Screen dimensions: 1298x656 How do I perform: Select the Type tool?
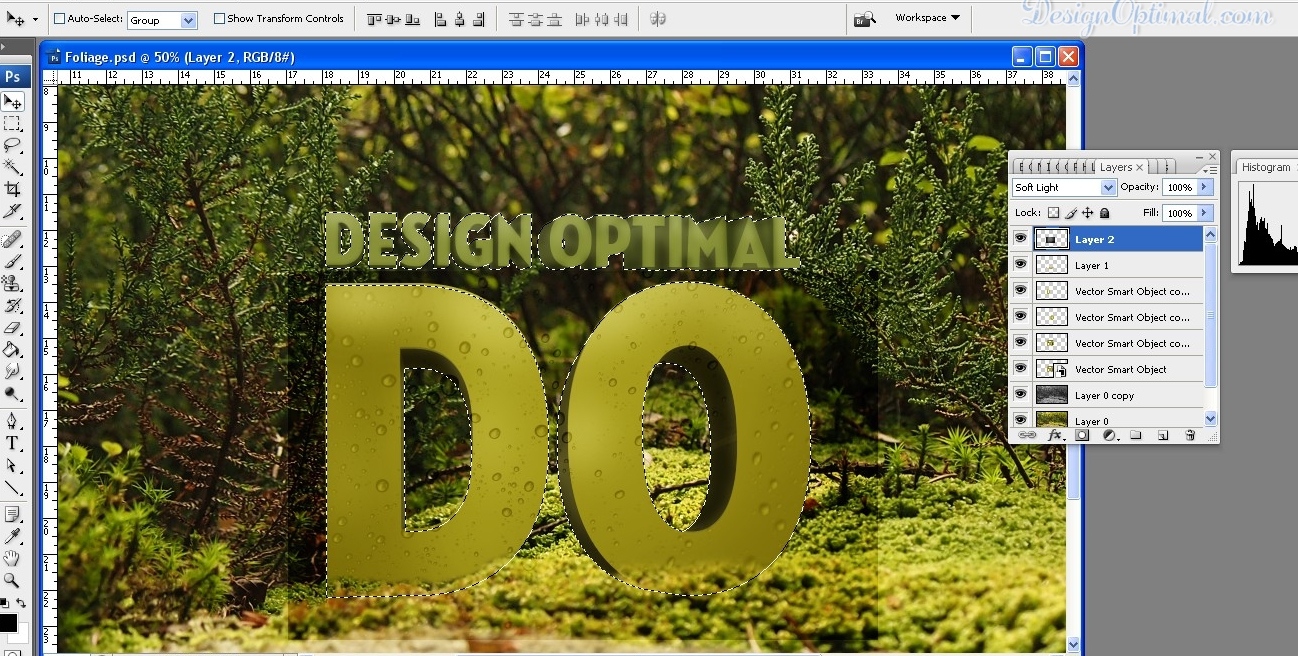point(13,443)
